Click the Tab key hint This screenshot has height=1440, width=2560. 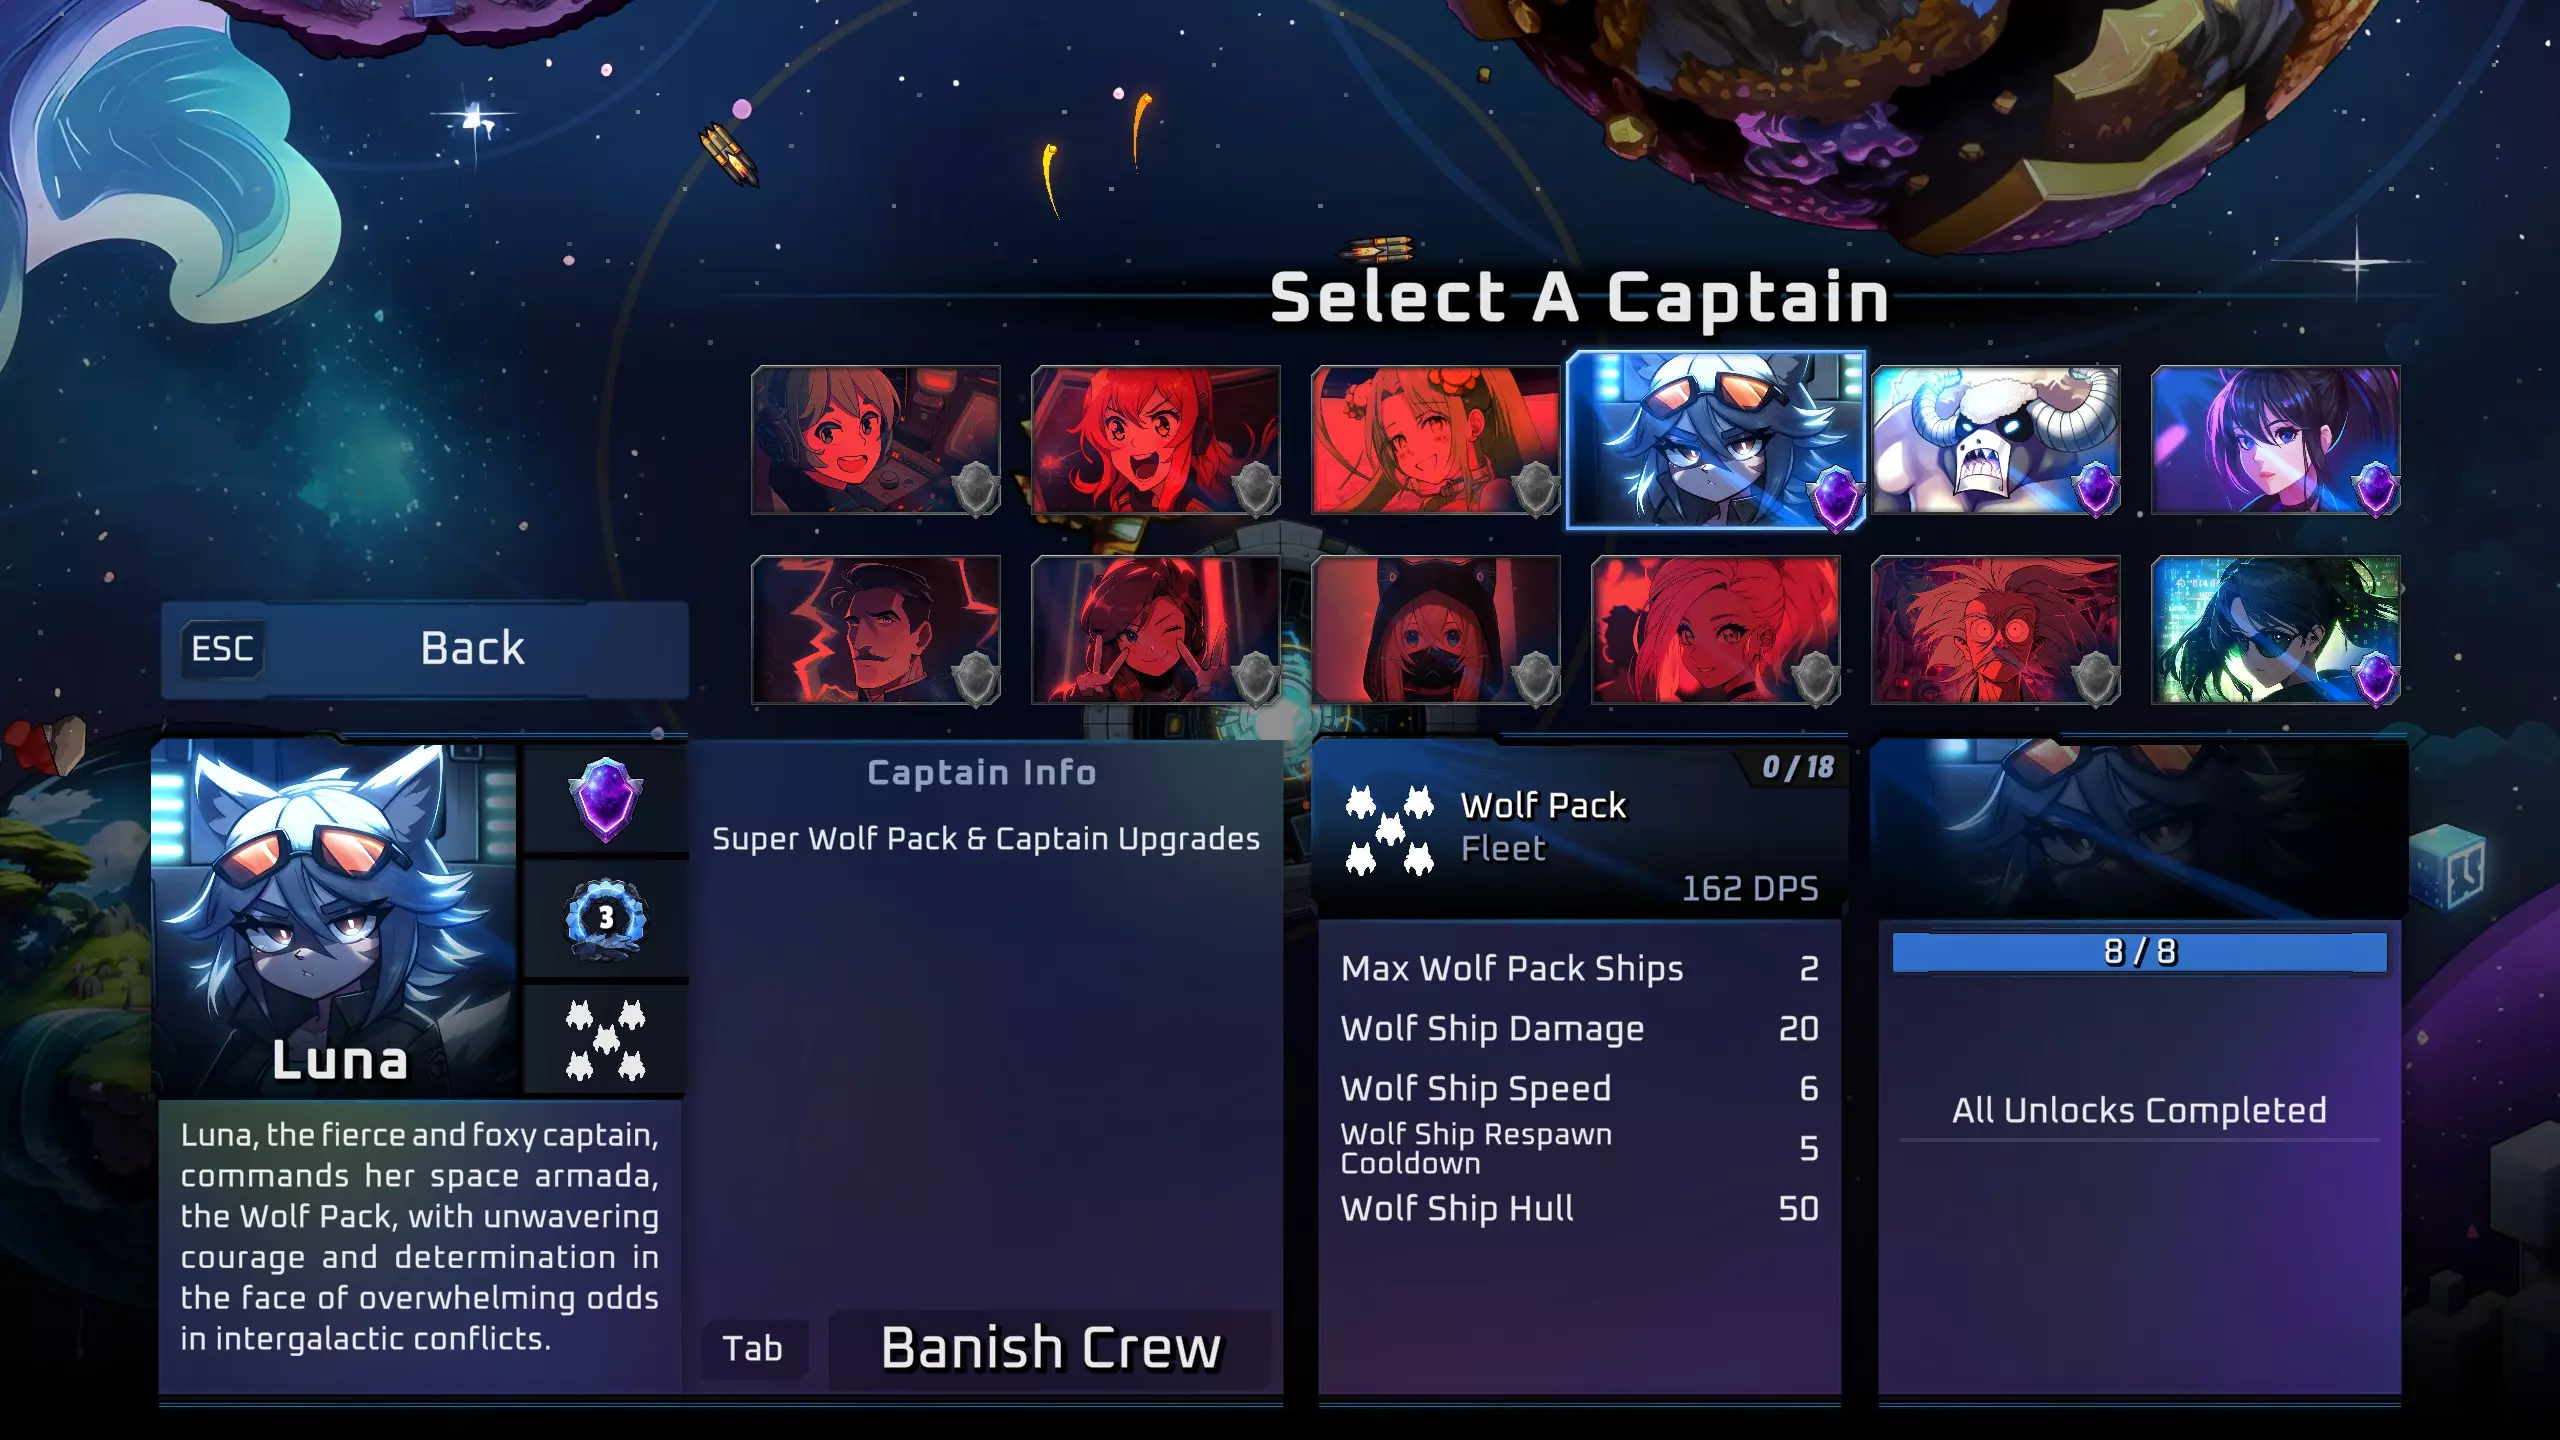[x=753, y=1349]
